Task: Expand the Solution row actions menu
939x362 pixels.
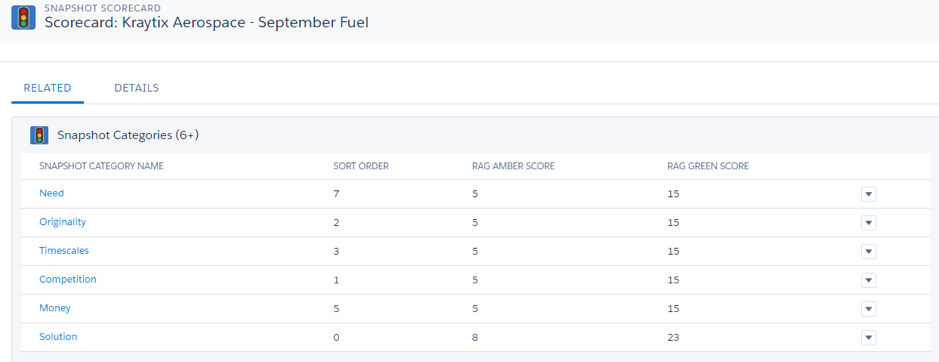Action: click(868, 338)
